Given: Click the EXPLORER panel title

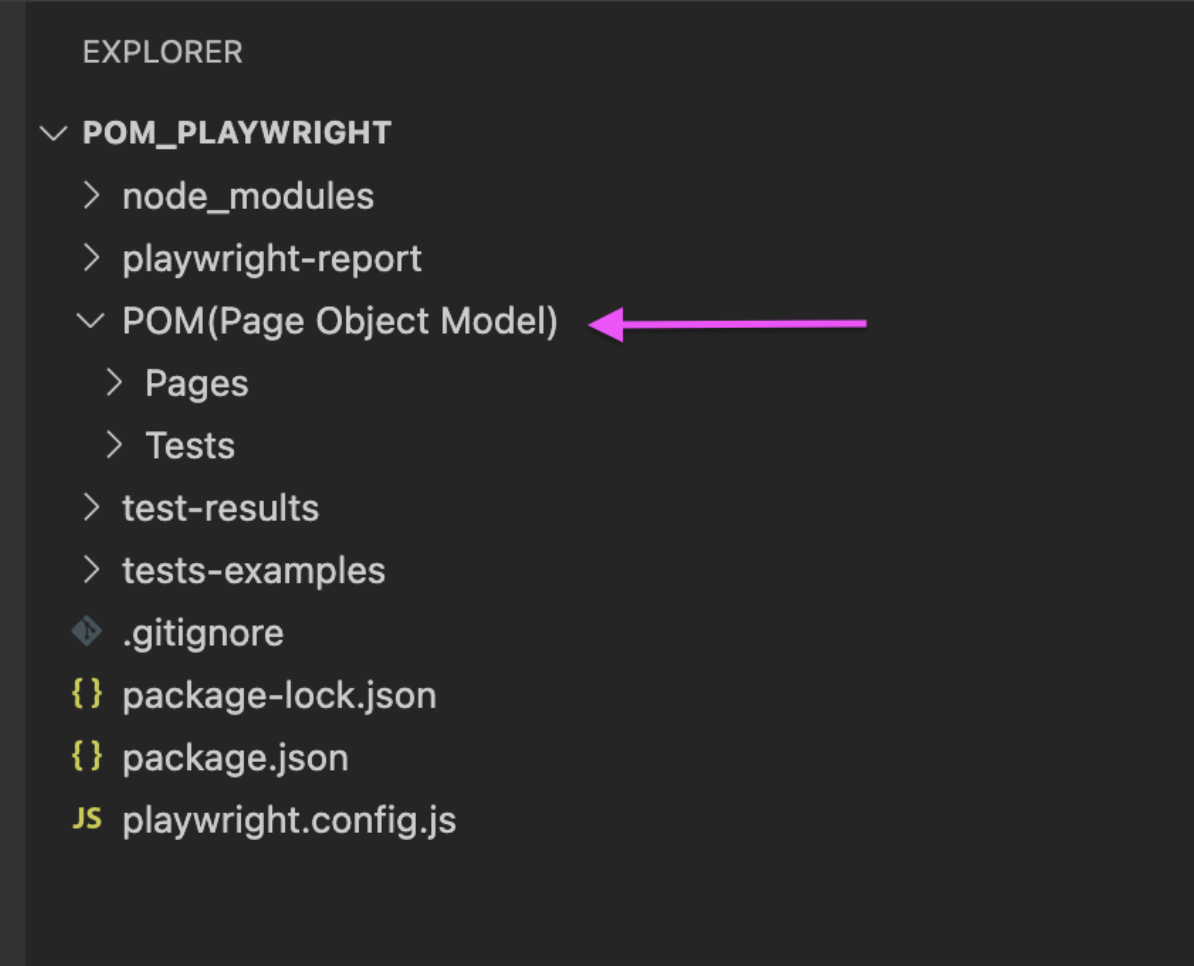Looking at the screenshot, I should click(162, 52).
